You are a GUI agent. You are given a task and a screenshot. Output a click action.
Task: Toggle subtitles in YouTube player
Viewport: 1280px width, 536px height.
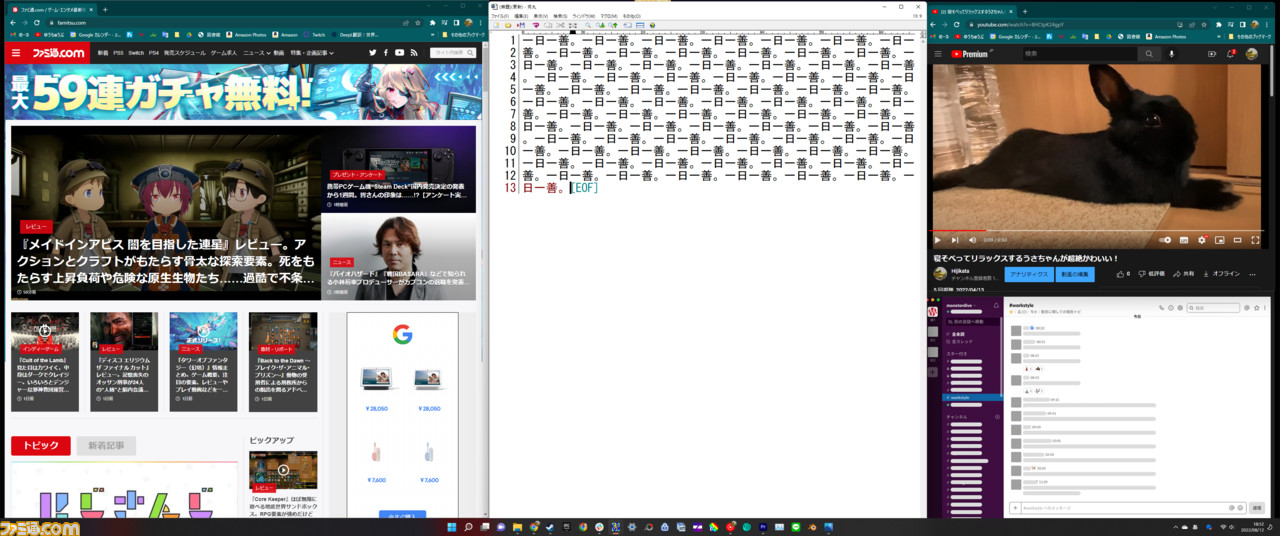[1183, 240]
